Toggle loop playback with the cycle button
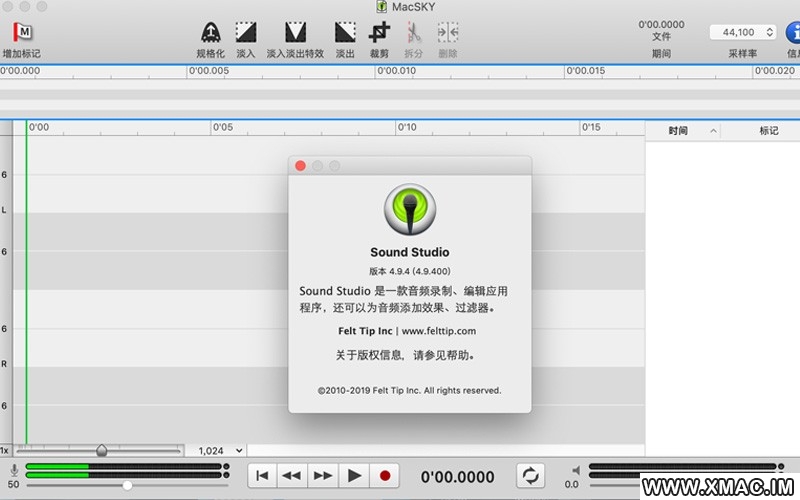 click(530, 476)
